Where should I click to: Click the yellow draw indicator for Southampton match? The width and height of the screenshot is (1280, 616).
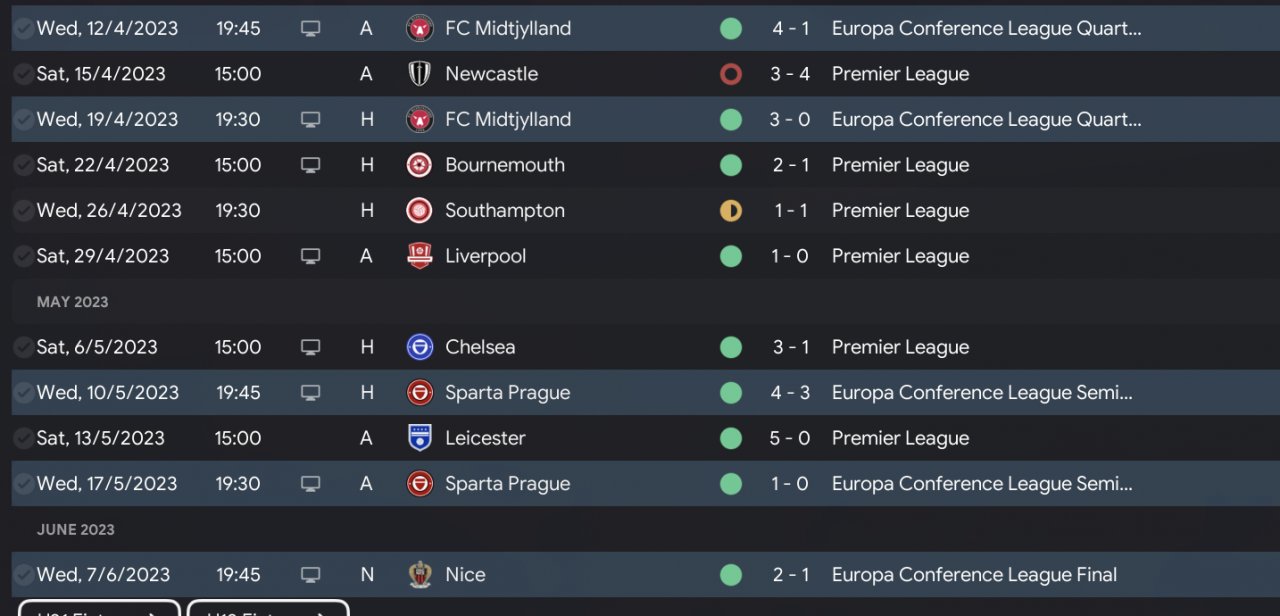coord(731,211)
